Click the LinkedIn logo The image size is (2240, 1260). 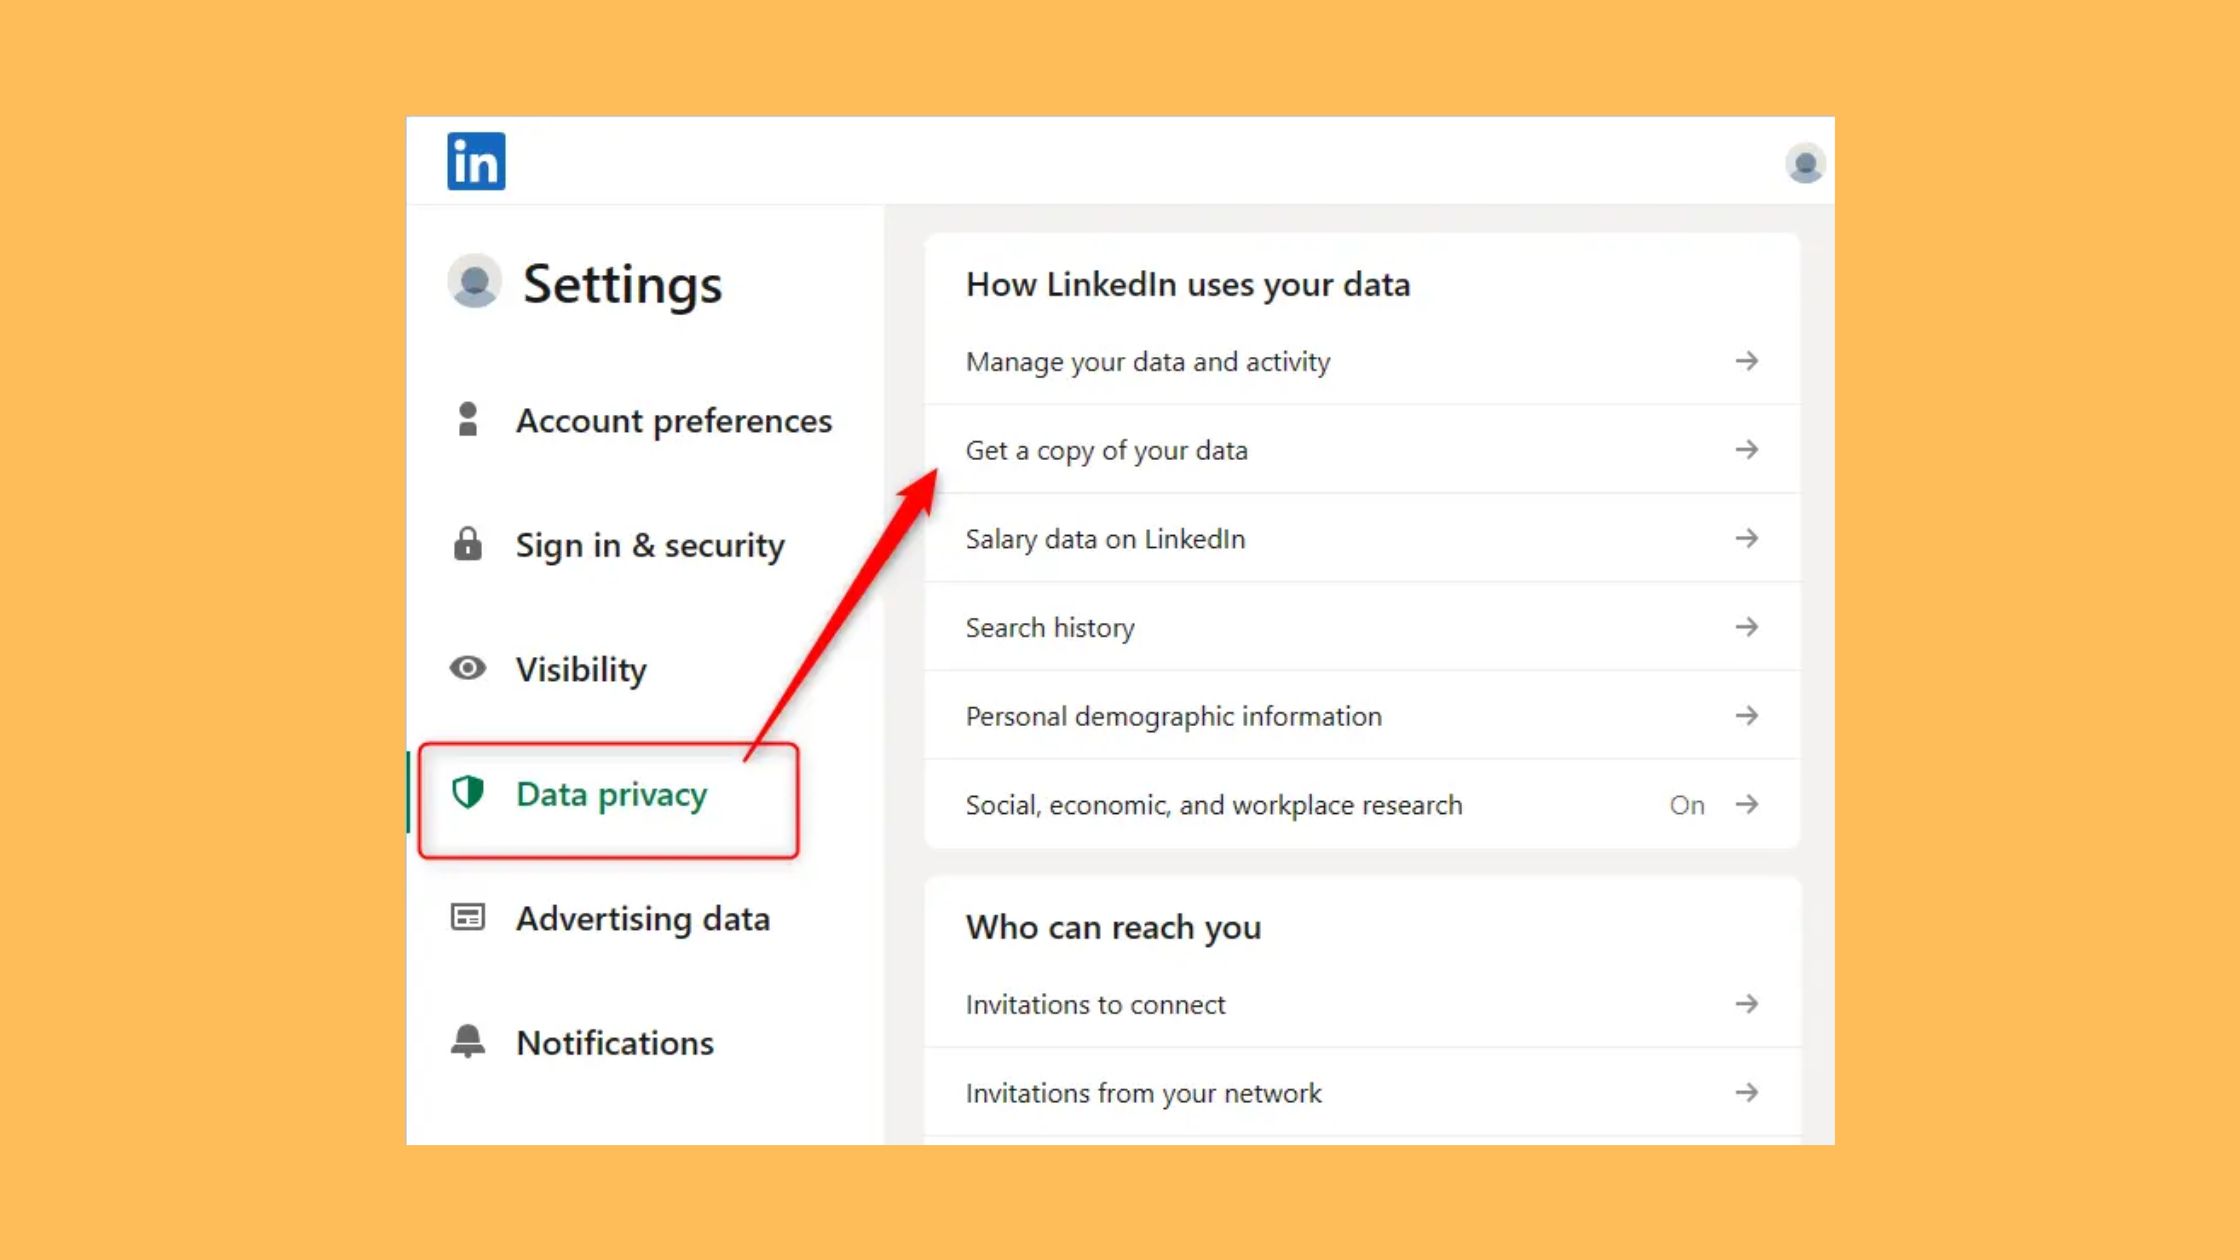pos(477,161)
